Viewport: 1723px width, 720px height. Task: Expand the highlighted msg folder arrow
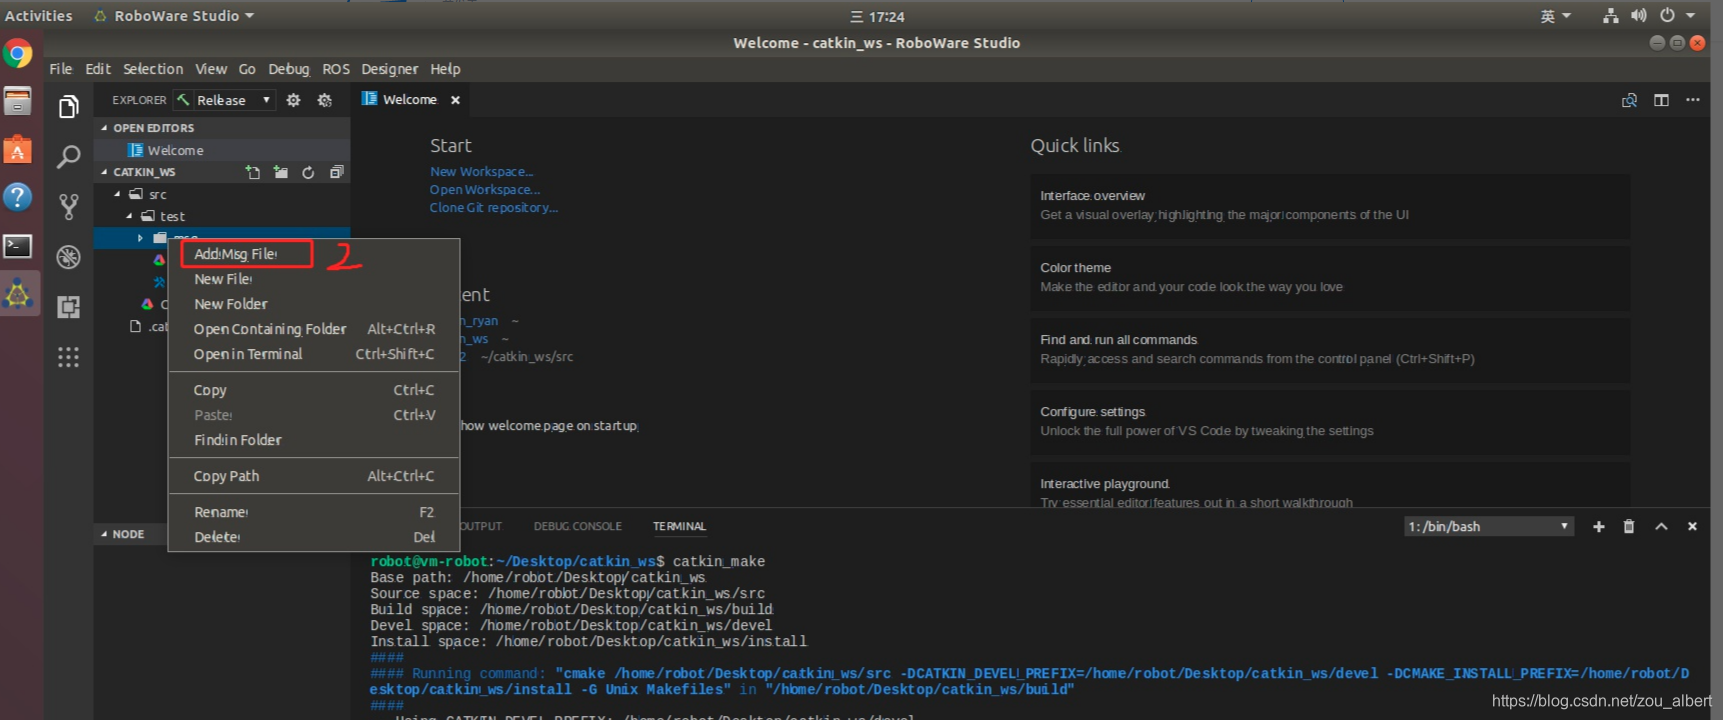(x=140, y=238)
